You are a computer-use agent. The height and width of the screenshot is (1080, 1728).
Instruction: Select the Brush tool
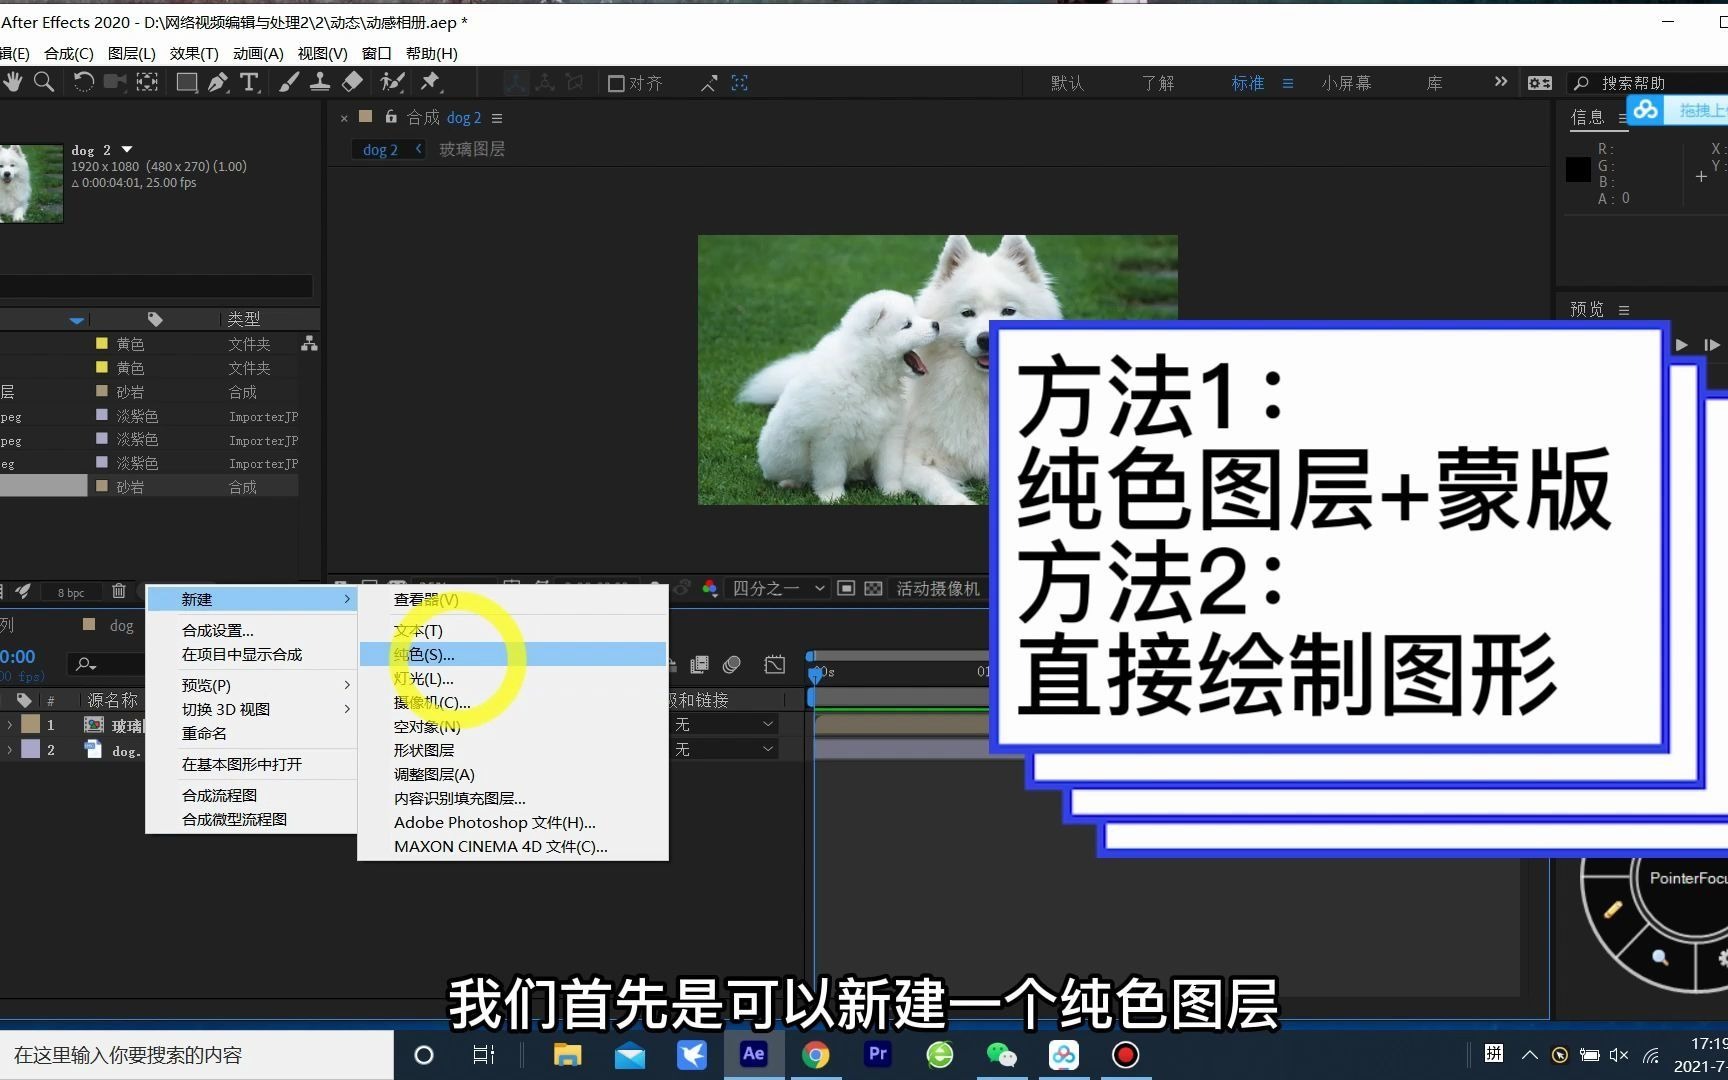289,82
